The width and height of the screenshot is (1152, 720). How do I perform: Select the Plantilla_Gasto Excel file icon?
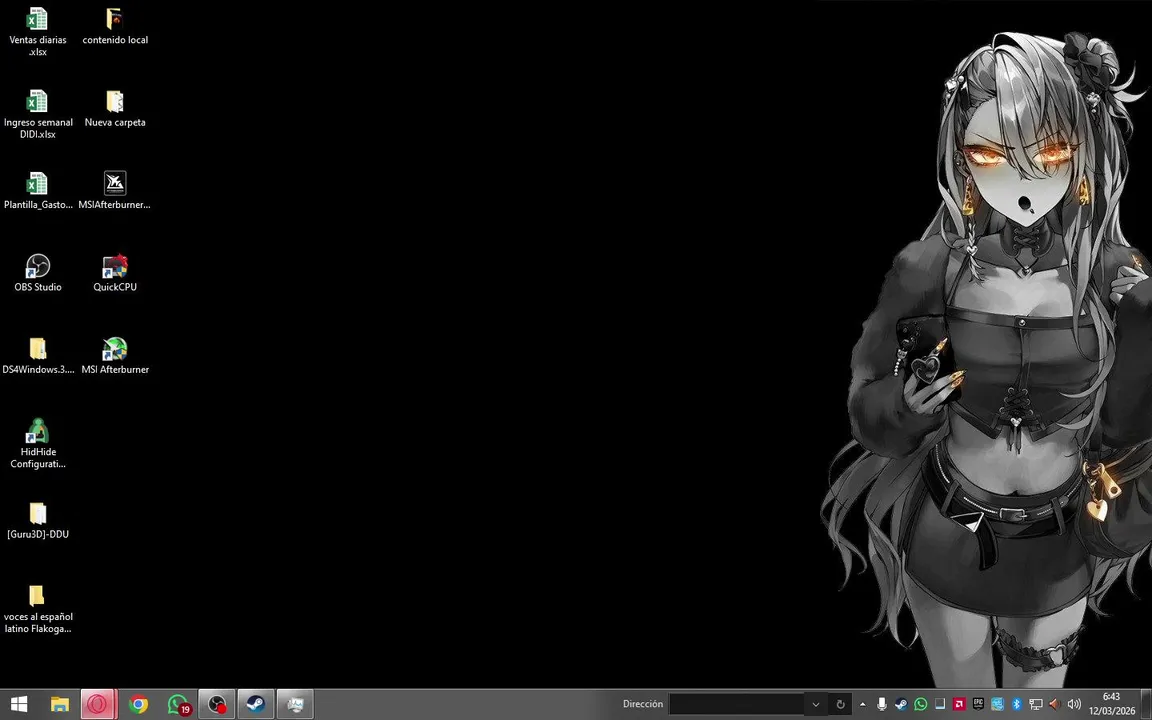coord(37,191)
